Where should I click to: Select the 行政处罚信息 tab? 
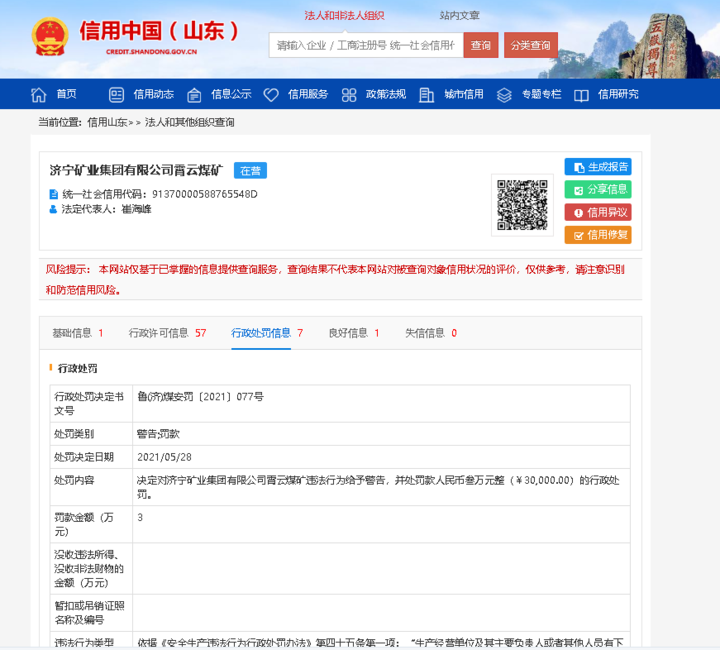click(x=267, y=333)
